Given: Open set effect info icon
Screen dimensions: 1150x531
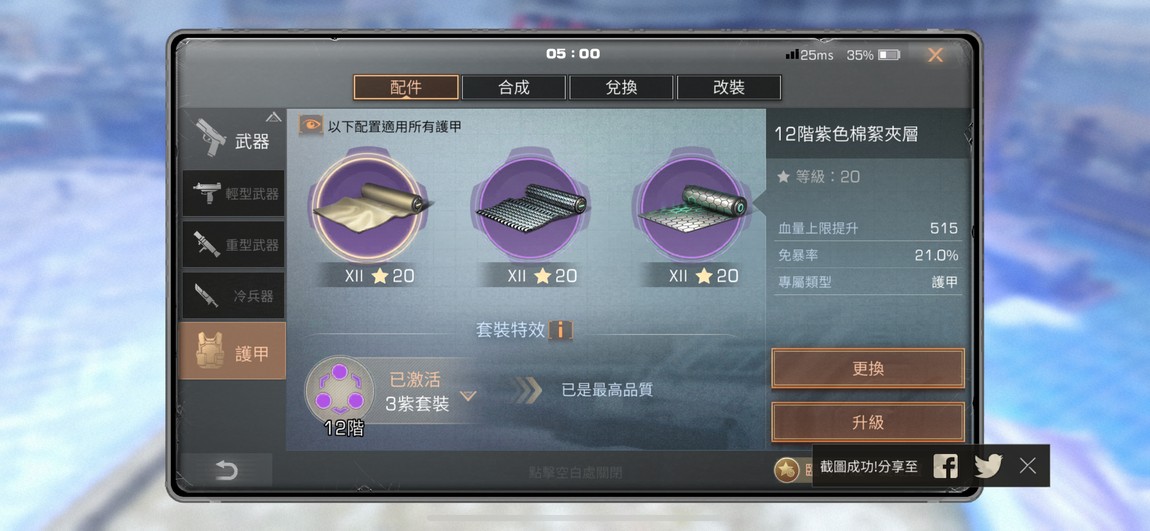Looking at the screenshot, I should coord(561,330).
